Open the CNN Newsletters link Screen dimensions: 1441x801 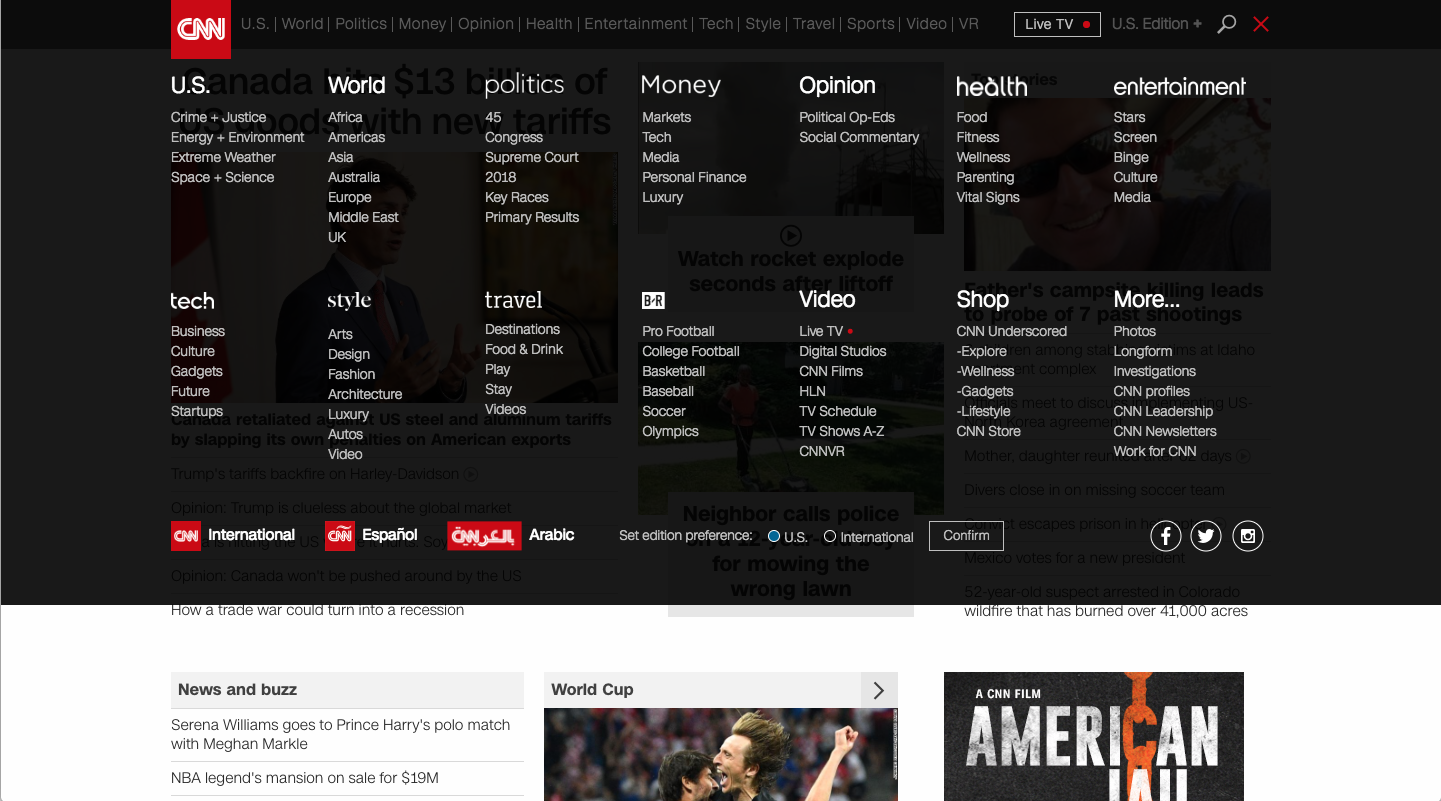1165,431
